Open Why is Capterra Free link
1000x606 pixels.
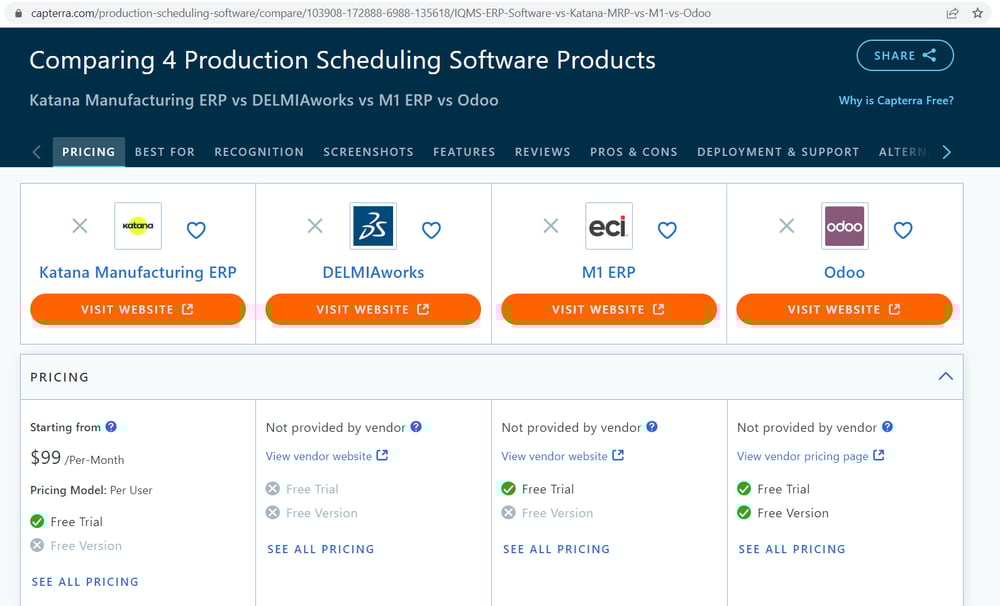click(x=895, y=101)
